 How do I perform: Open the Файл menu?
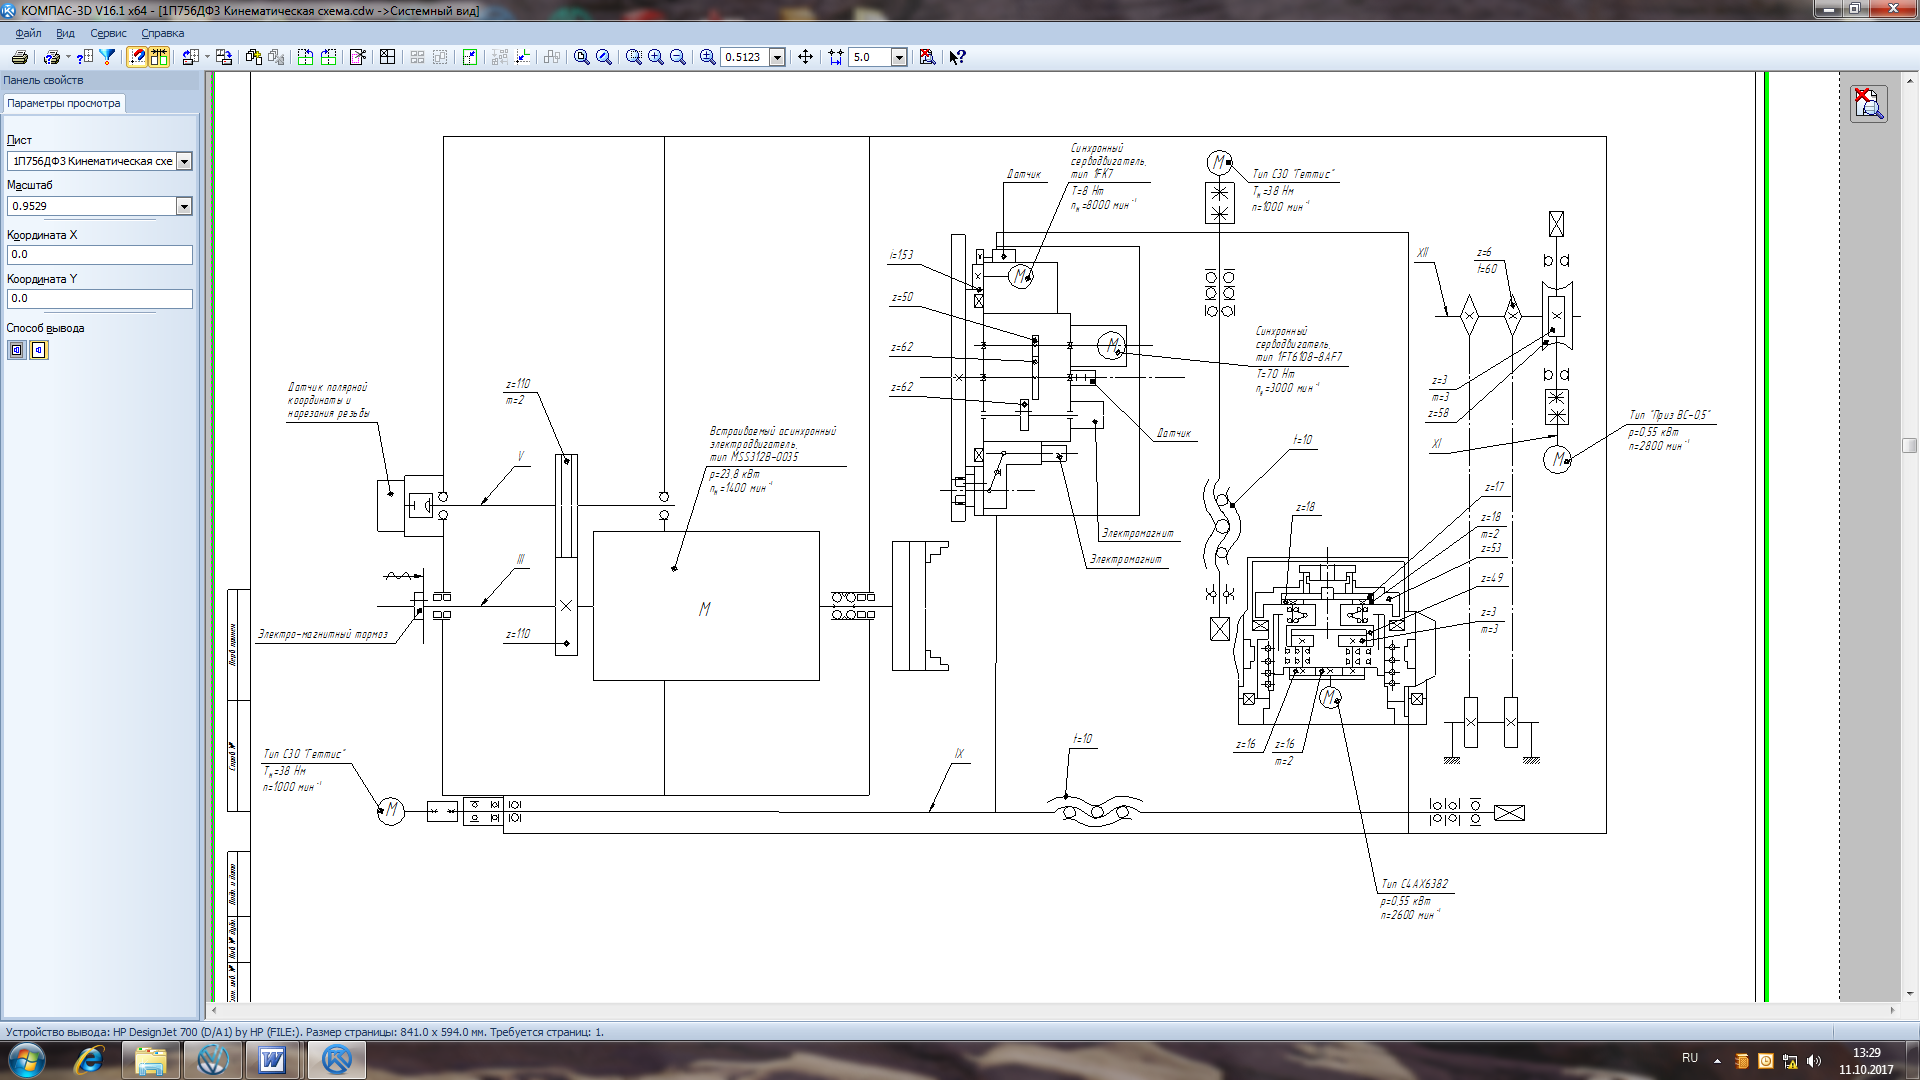tap(28, 33)
